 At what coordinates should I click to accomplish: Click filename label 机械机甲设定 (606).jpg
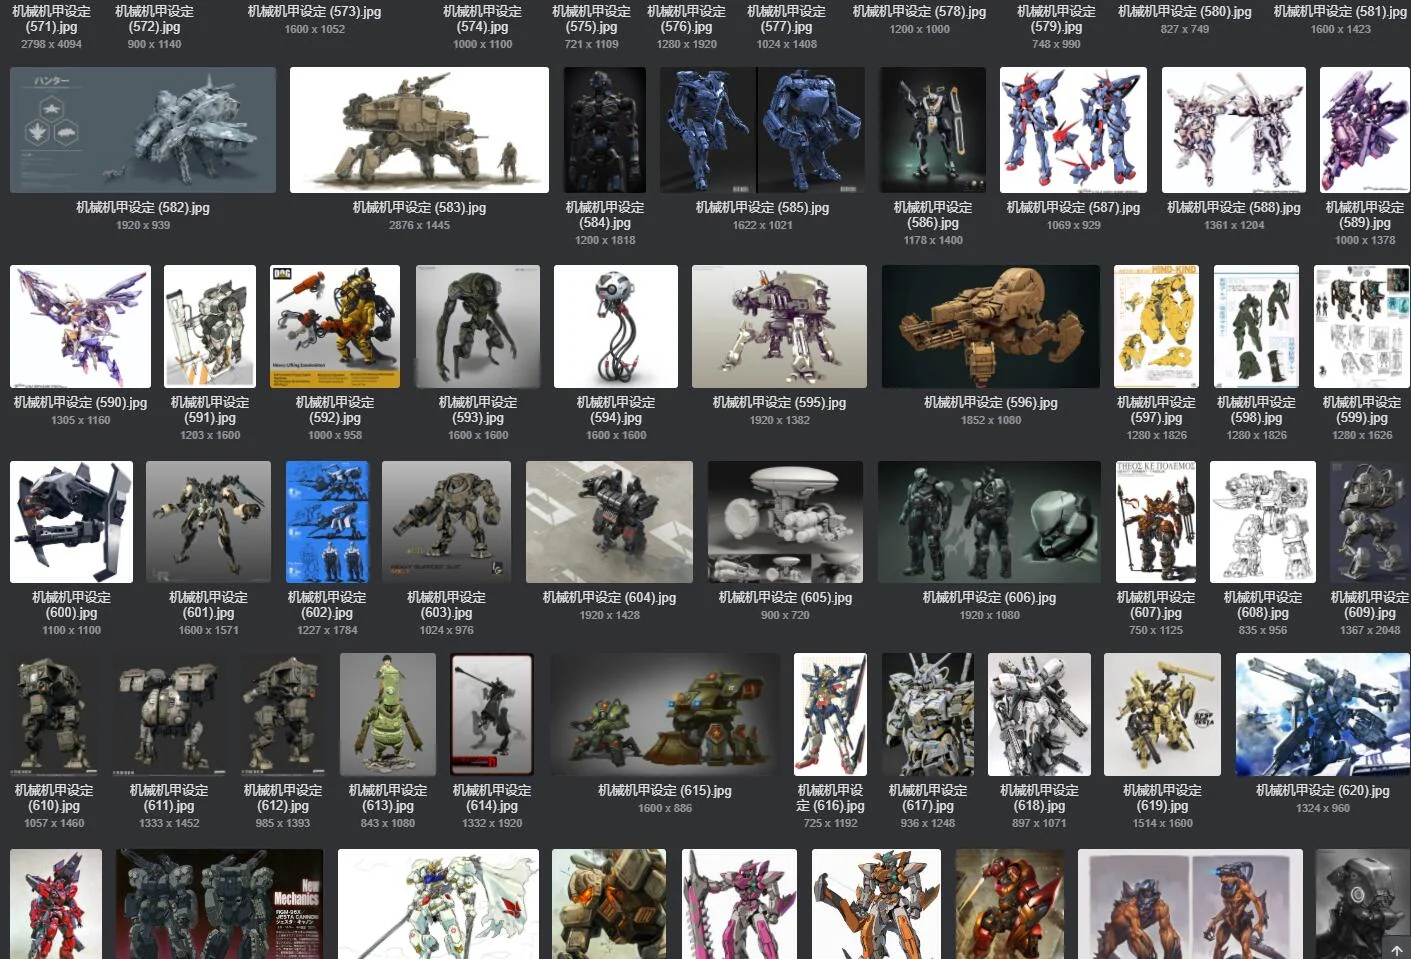coord(989,598)
